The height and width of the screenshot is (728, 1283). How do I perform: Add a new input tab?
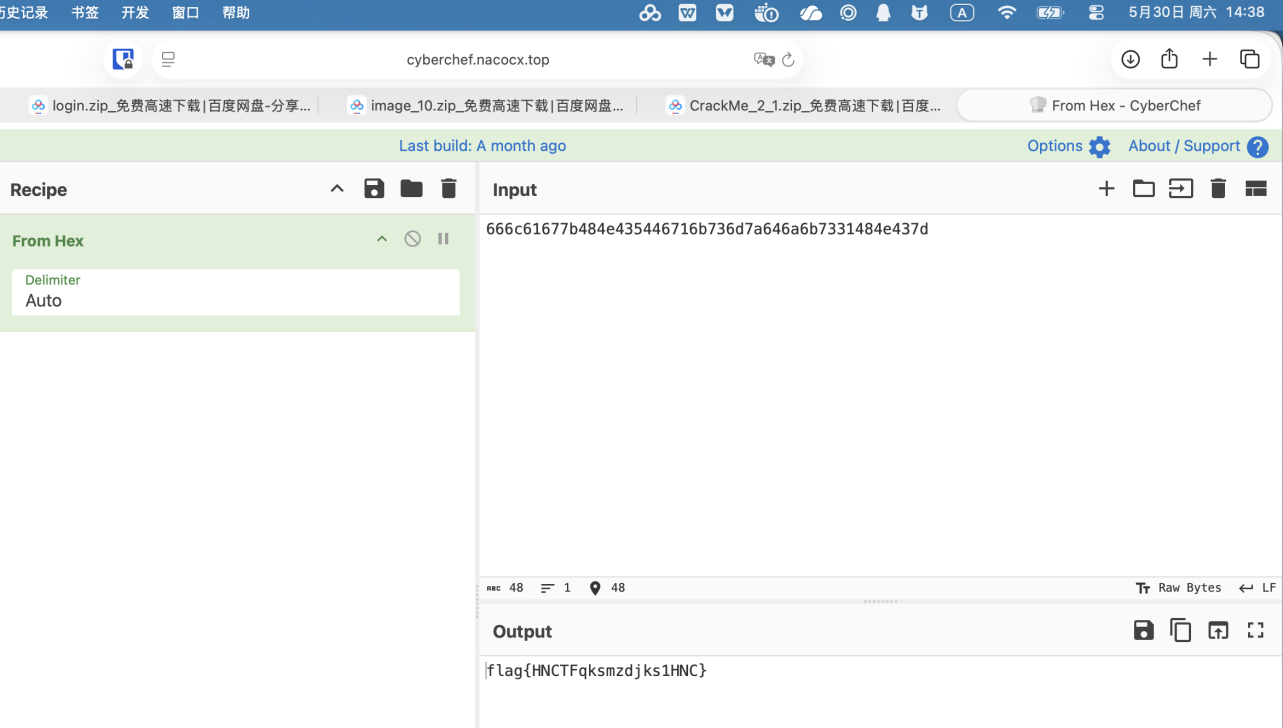point(1106,188)
